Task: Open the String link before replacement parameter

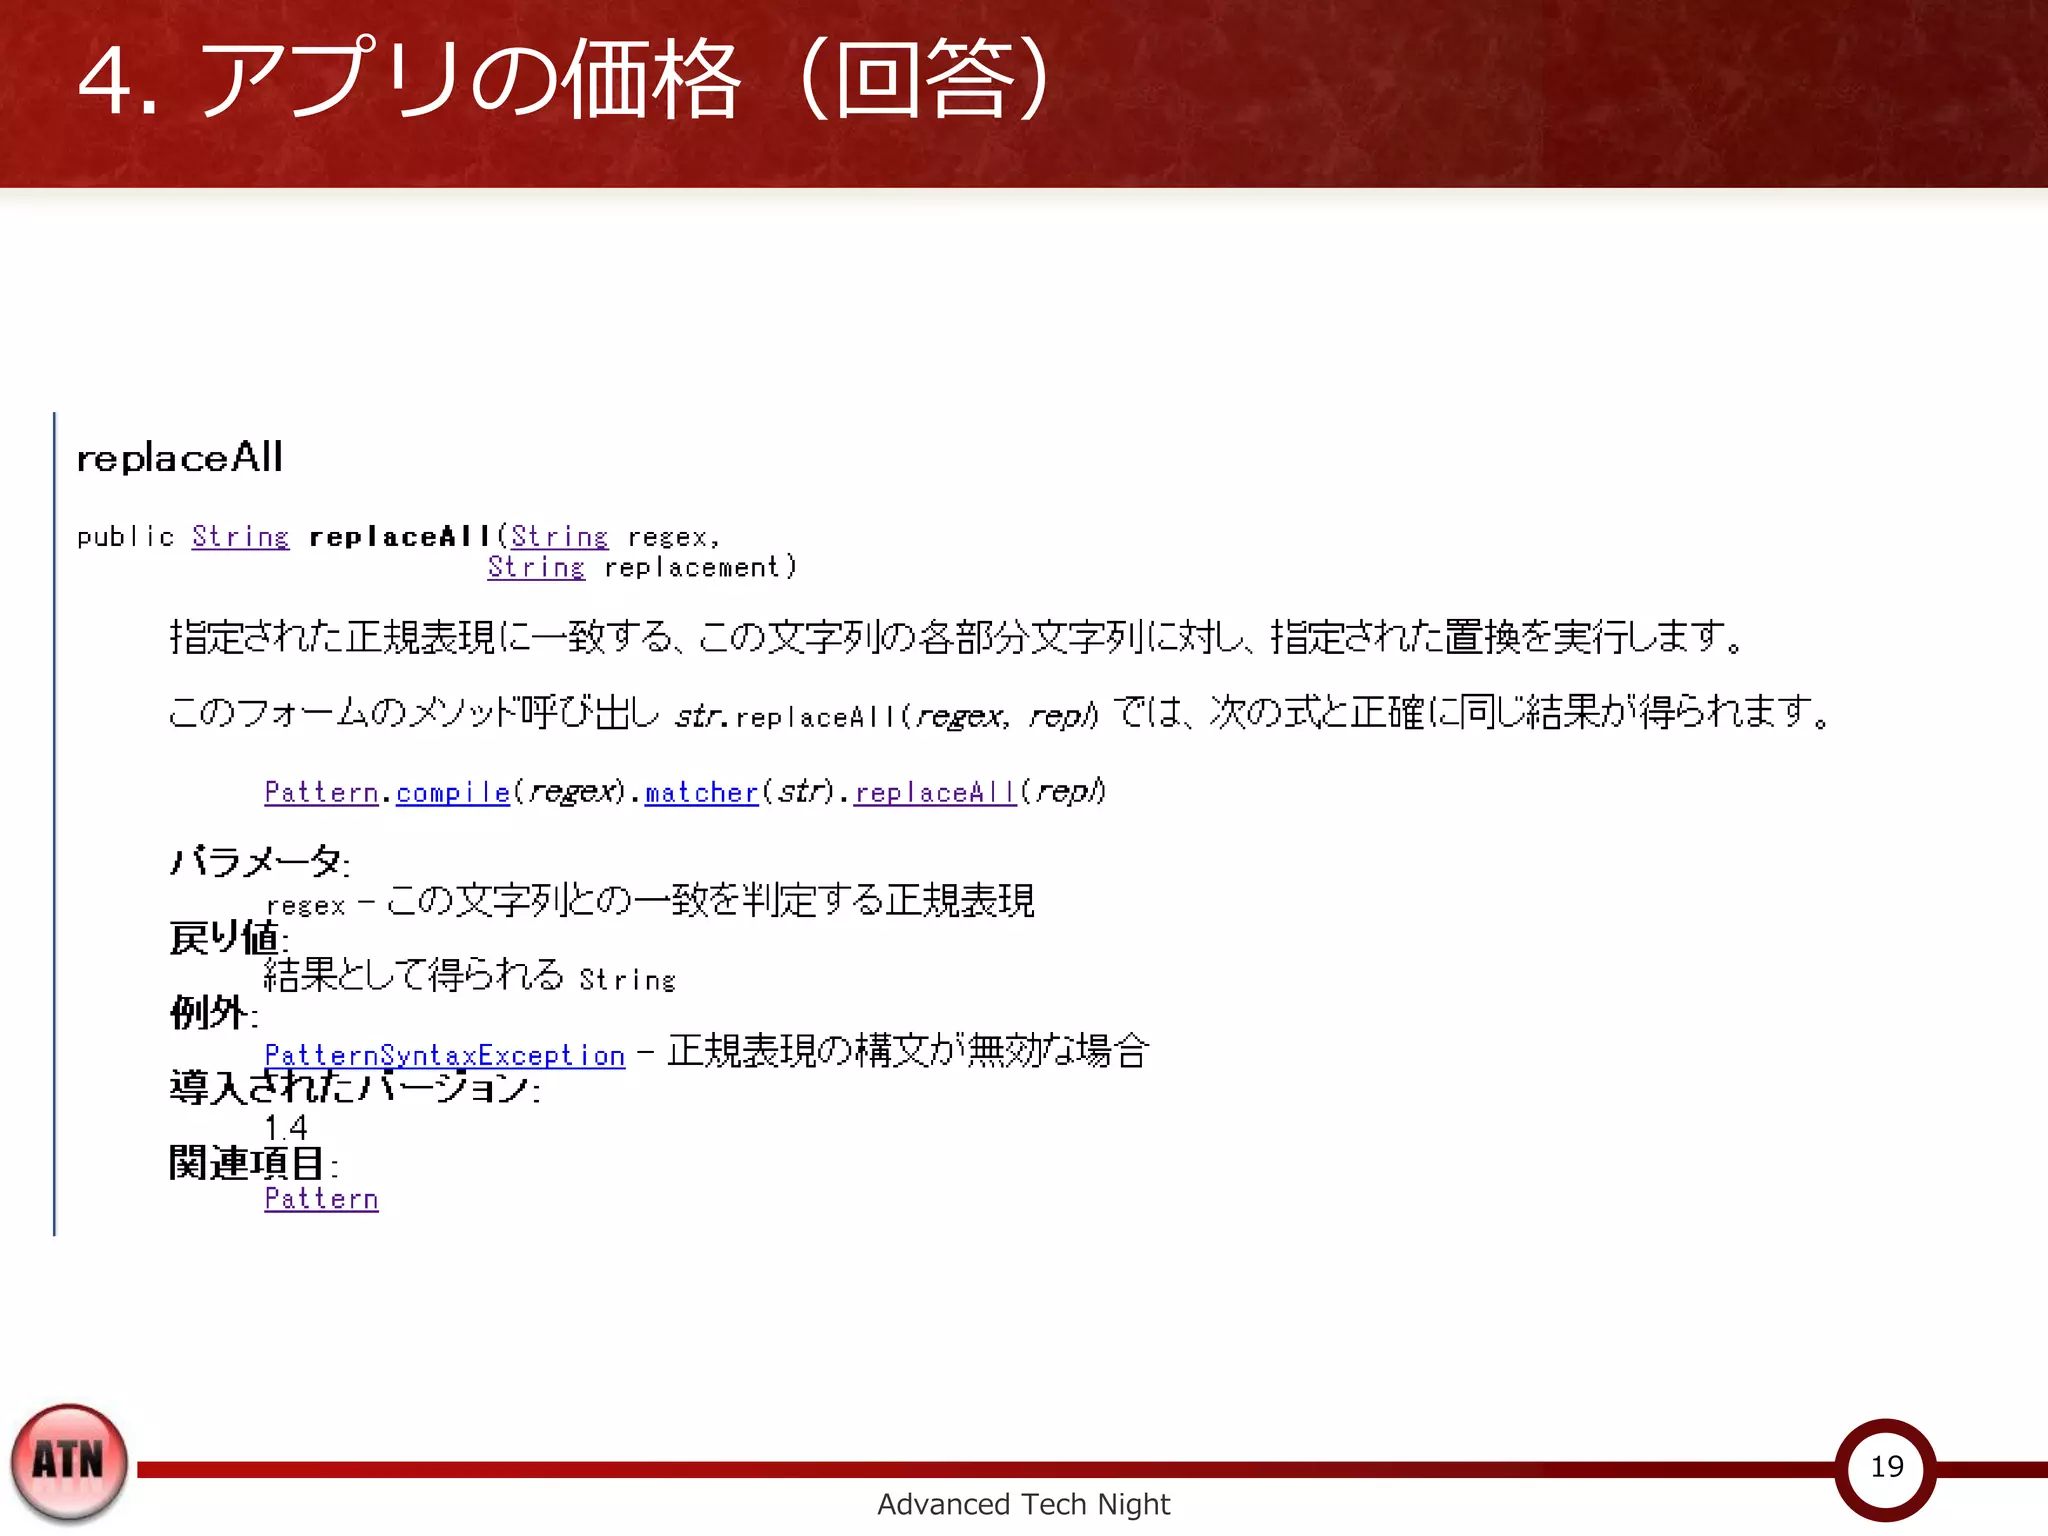Action: 536,567
